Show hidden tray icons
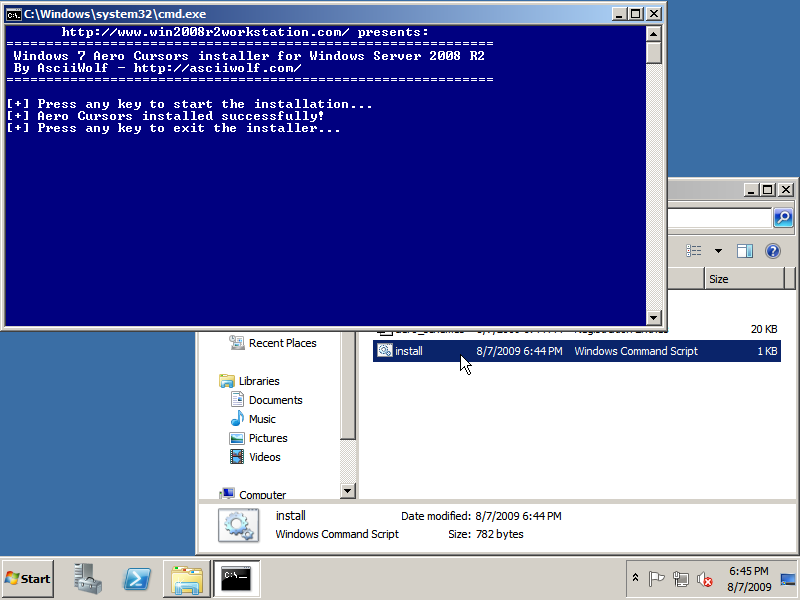The image size is (800, 600). (636, 578)
